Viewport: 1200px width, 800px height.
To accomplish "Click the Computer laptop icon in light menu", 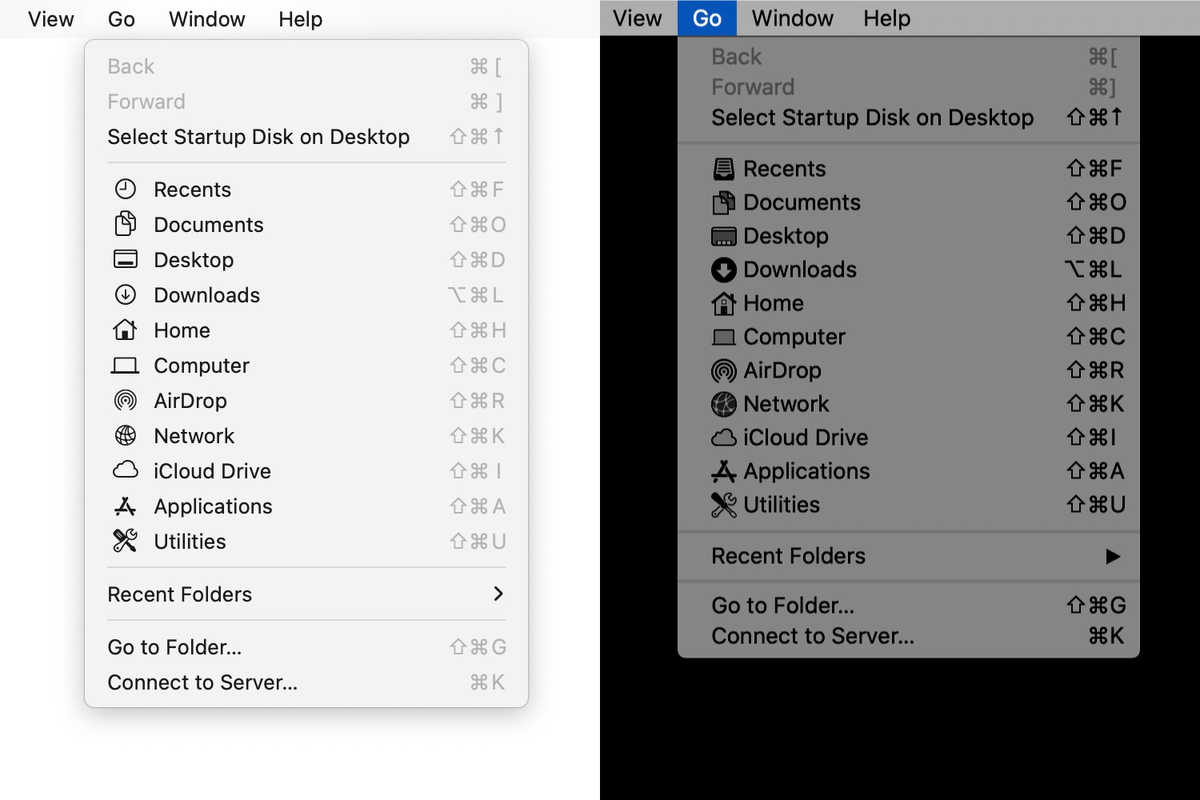I will tap(125, 366).
